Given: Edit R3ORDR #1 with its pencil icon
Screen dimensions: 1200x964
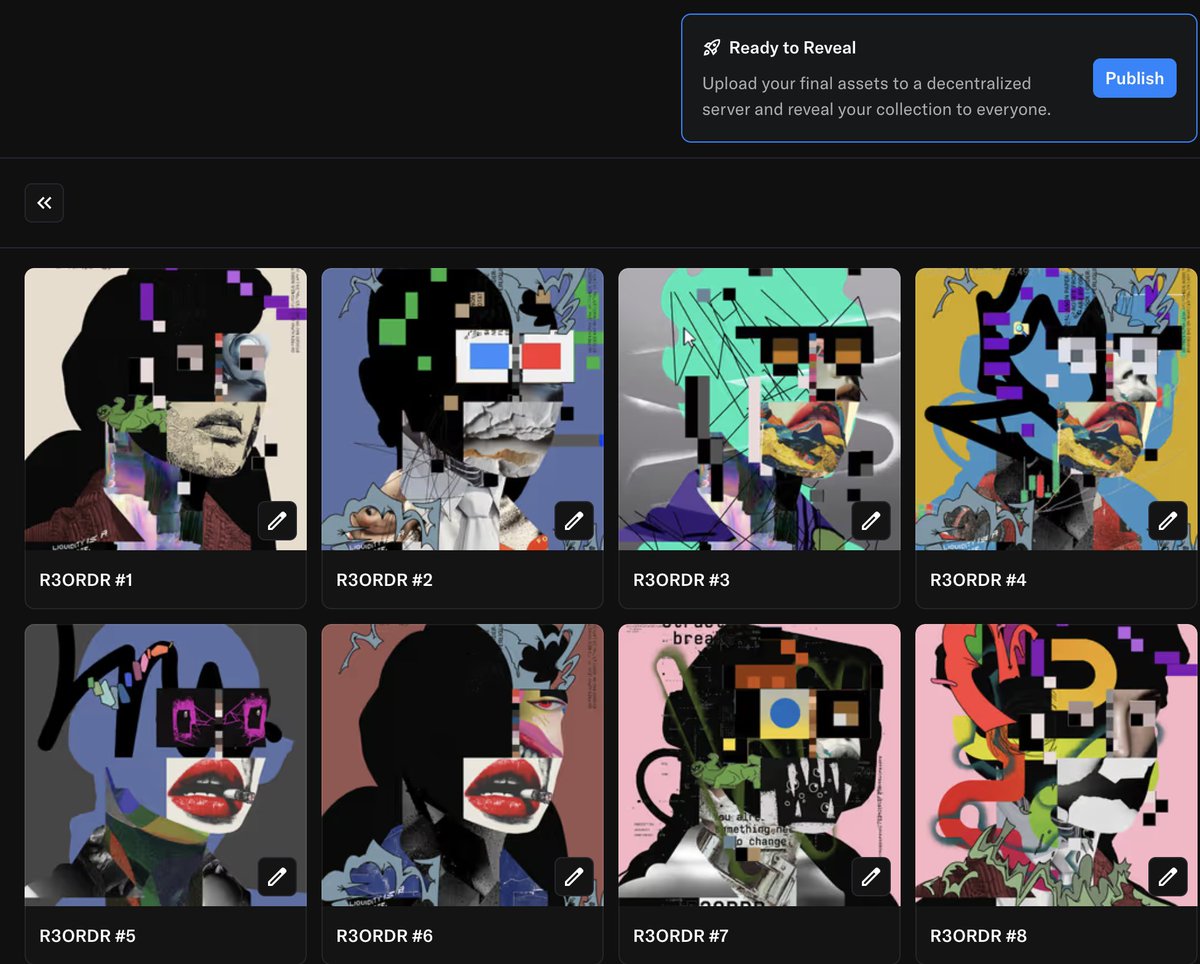Looking at the screenshot, I should click(x=277, y=521).
